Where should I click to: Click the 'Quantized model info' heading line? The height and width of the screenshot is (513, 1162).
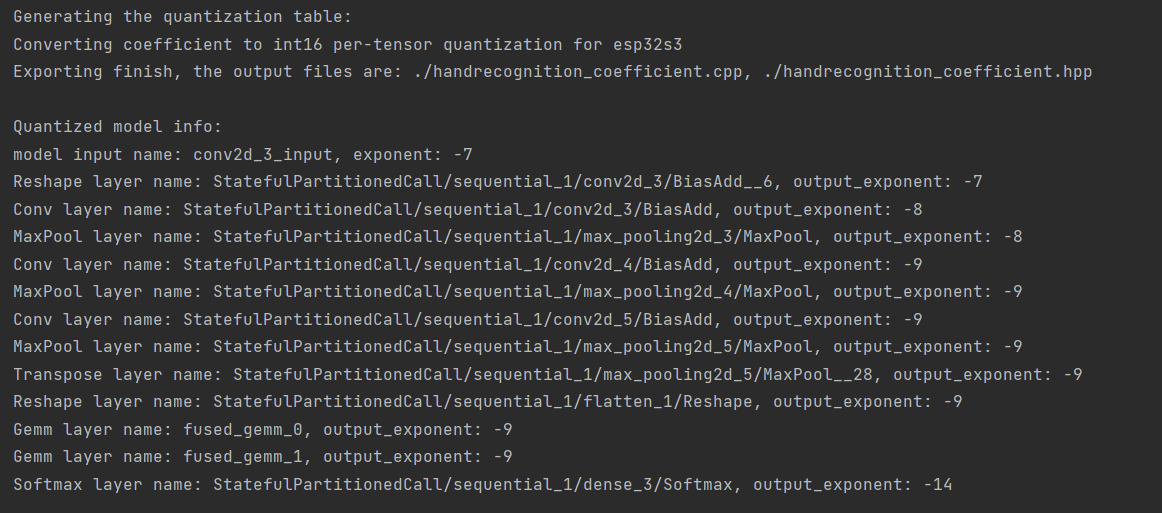click(x=118, y=127)
